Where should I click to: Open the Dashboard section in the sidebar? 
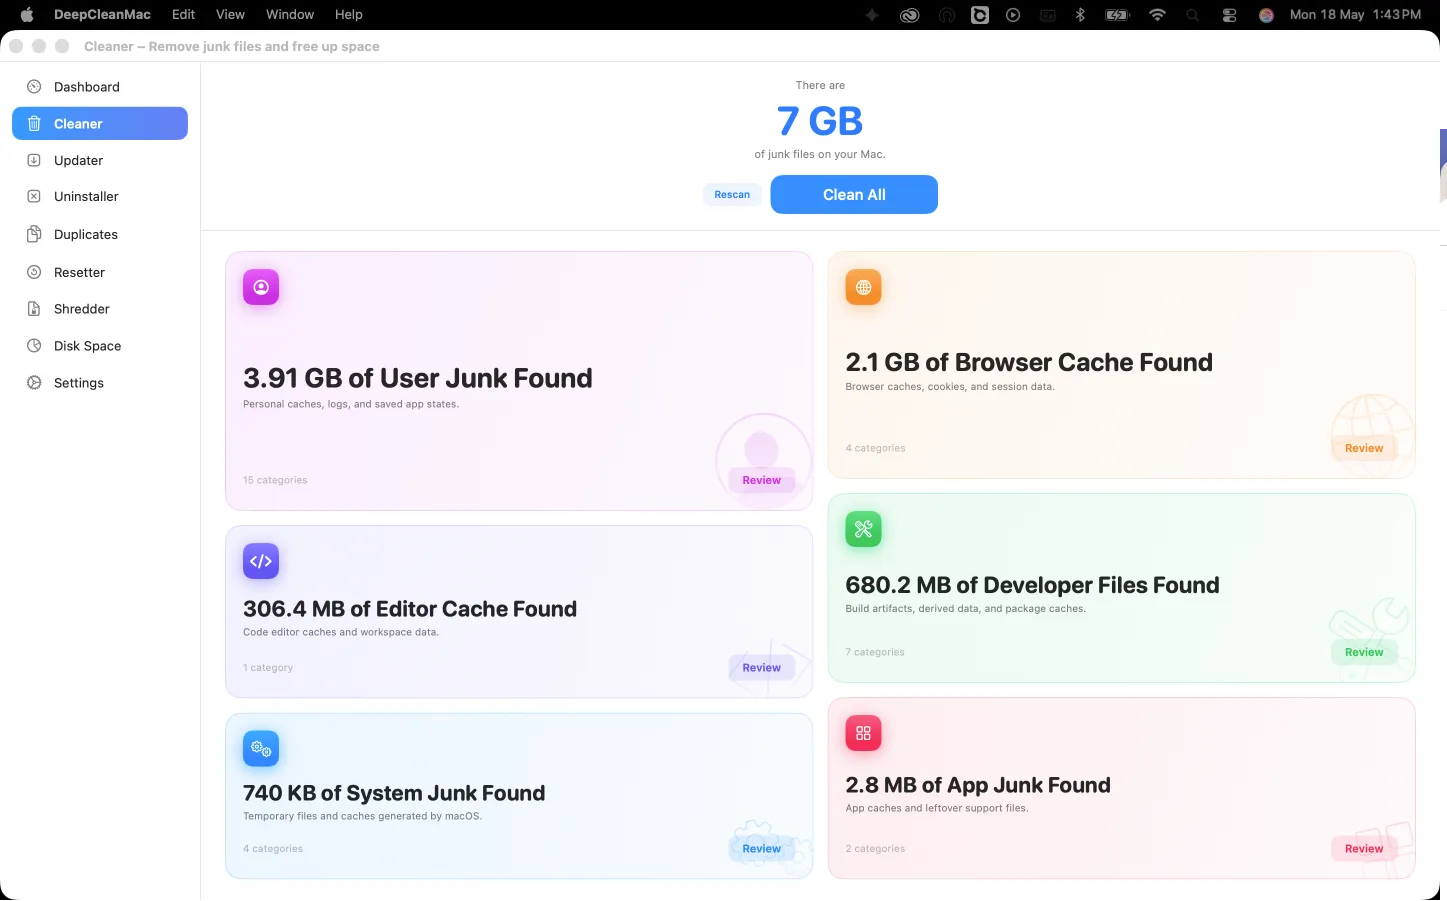click(99, 87)
